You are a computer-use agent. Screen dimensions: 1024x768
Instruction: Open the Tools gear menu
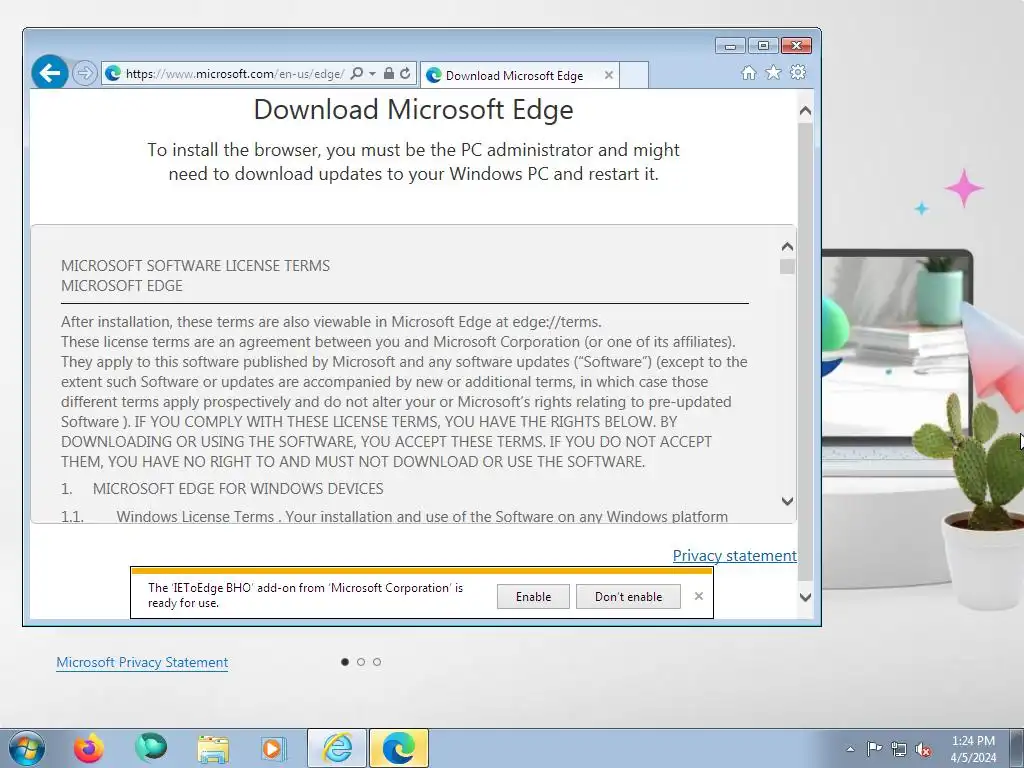798,72
